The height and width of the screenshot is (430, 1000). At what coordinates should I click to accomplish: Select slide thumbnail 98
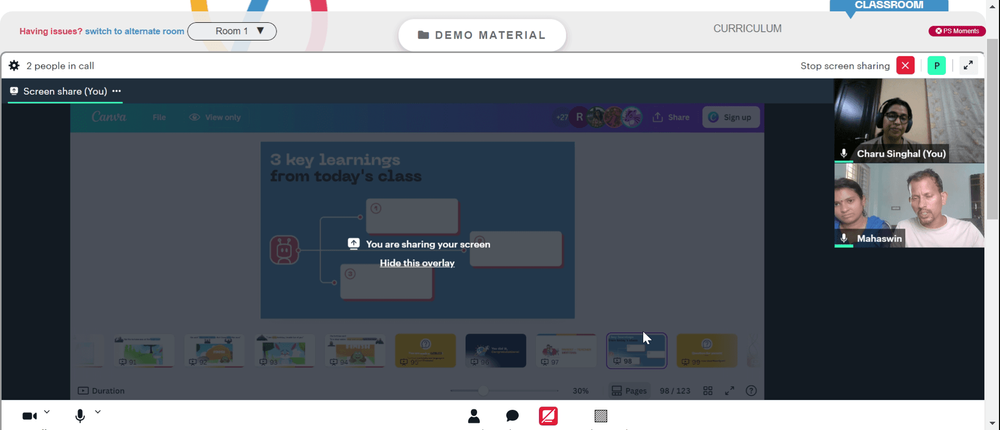tap(636, 350)
